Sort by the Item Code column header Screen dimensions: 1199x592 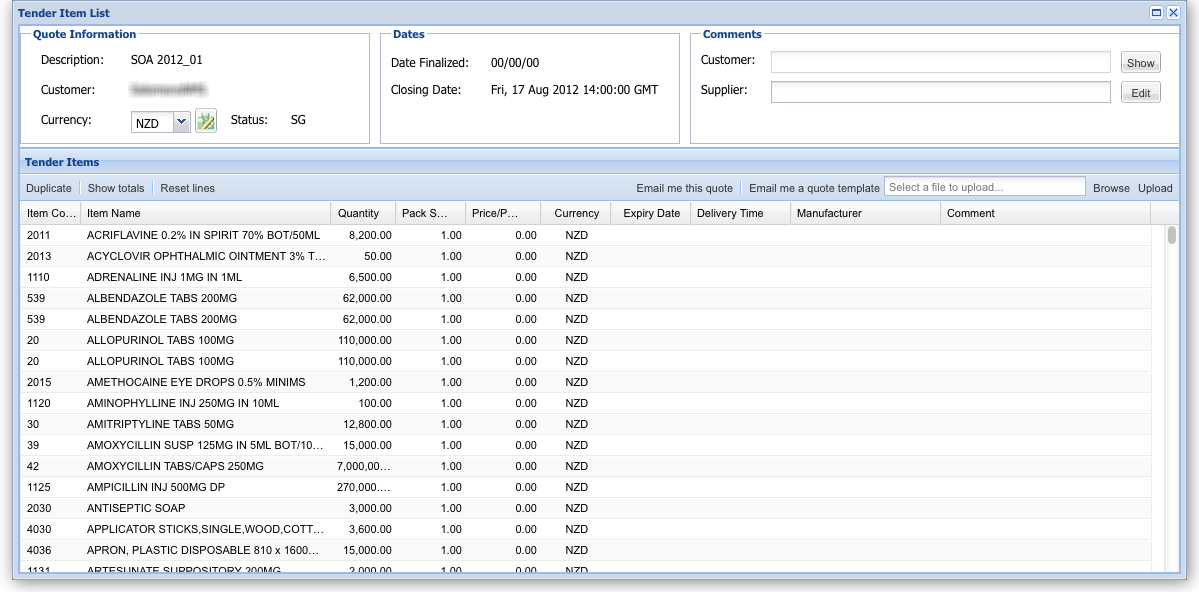(x=50, y=213)
